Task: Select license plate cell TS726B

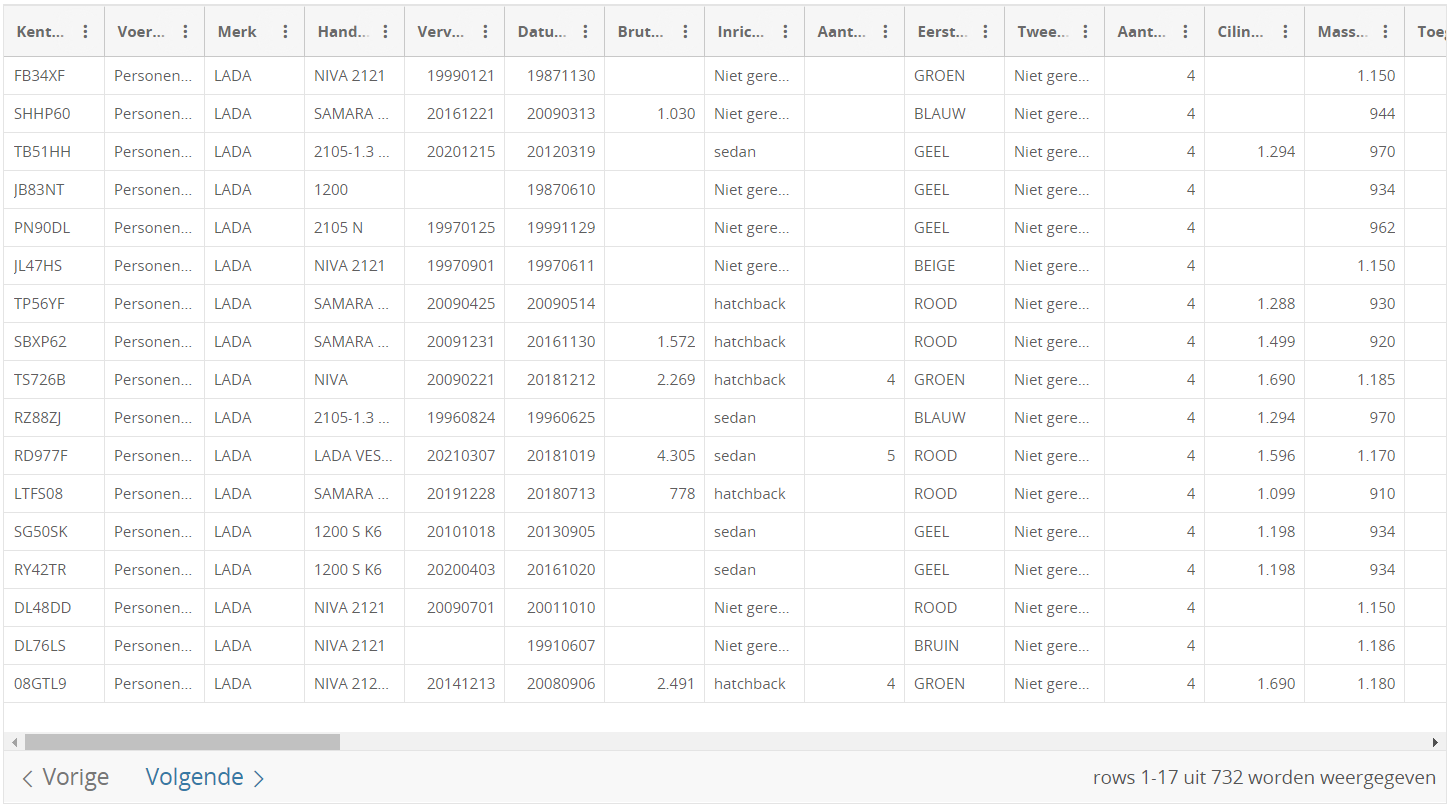Action: tap(54, 380)
